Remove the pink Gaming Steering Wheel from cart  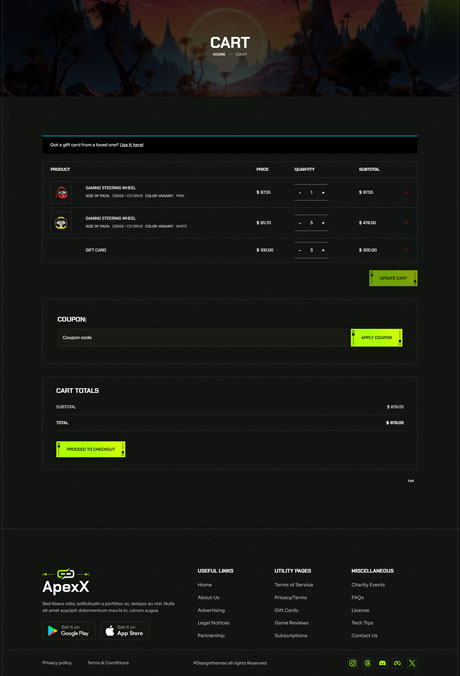pos(406,192)
